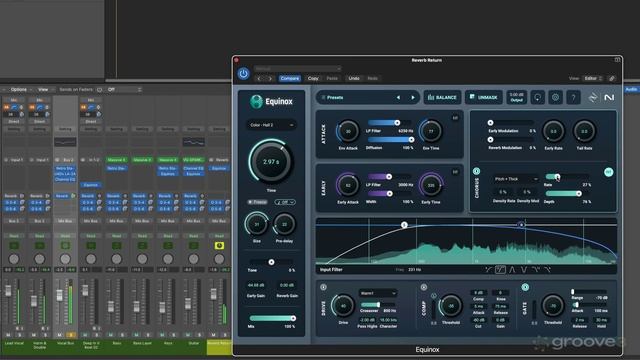The width and height of the screenshot is (640, 360).
Task: Click the Early Gain value field
Action: coord(256,285)
